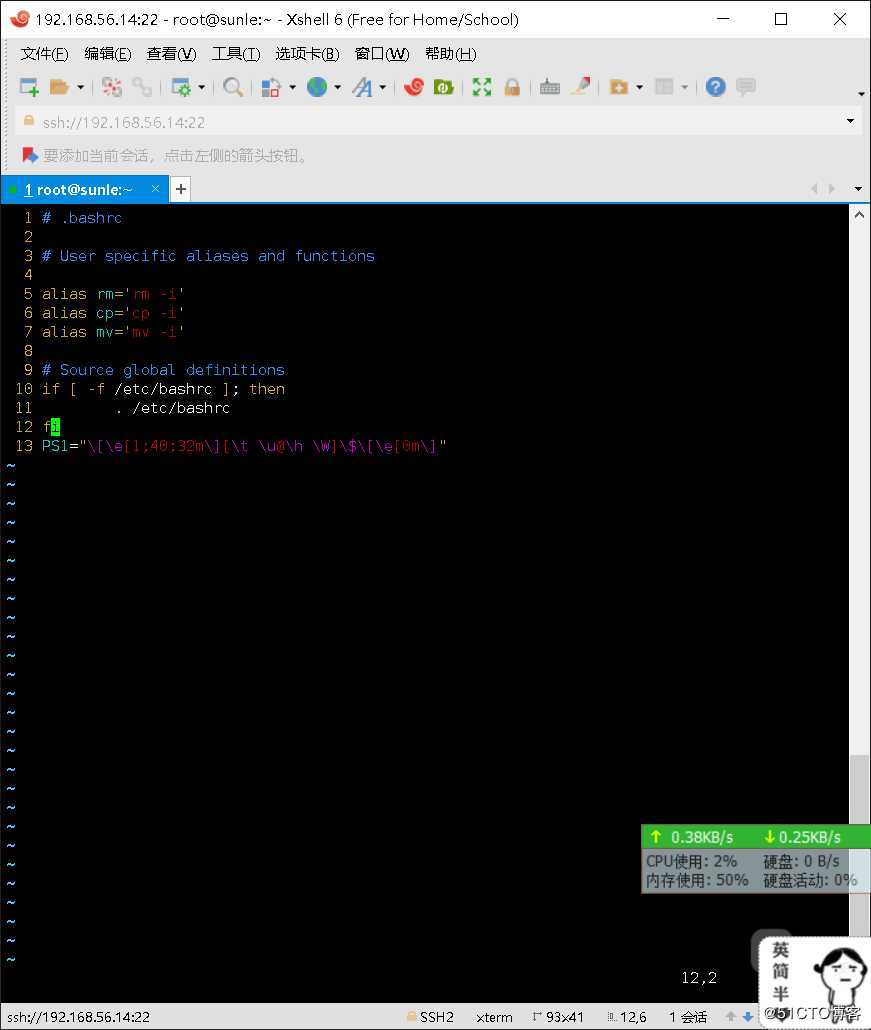The height and width of the screenshot is (1030, 871).
Task: Open the 工具(T) menu
Action: (236, 54)
